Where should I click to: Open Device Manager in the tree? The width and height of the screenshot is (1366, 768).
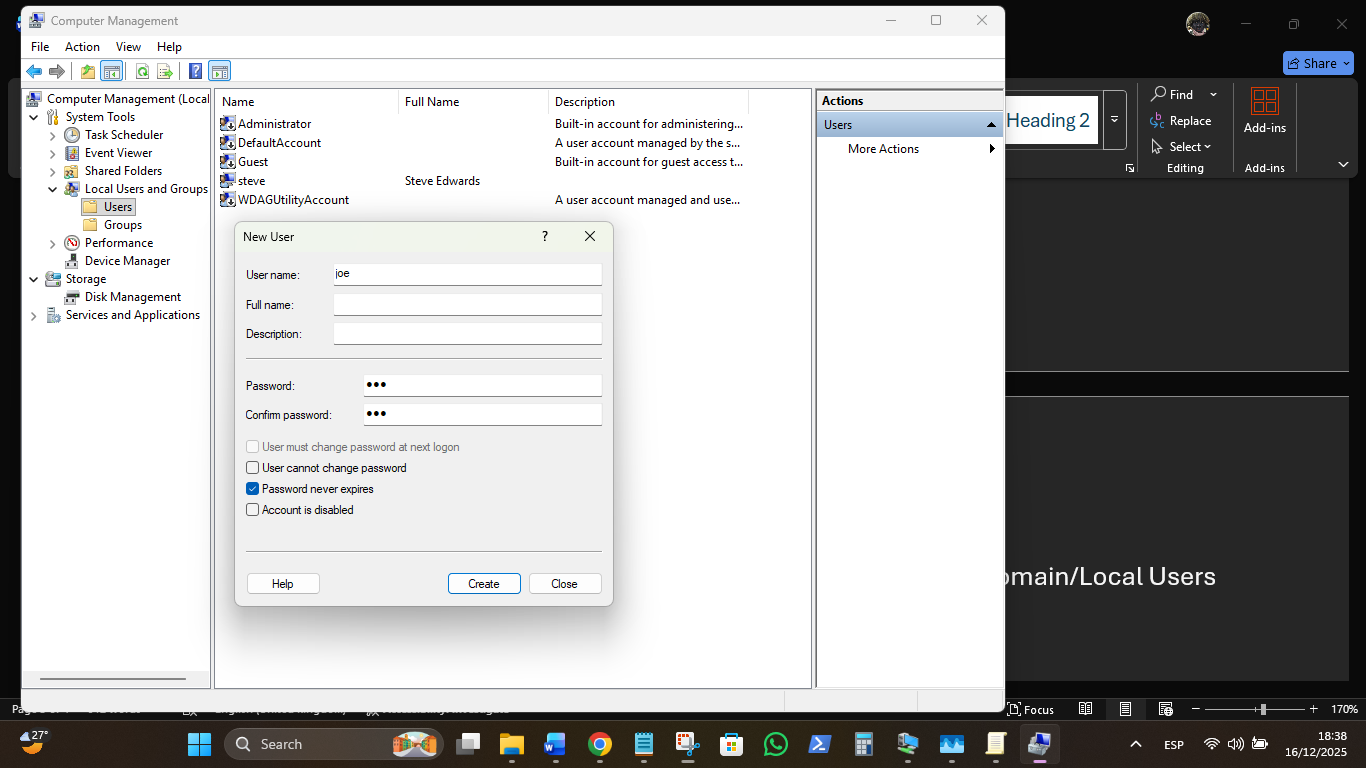tap(127, 261)
